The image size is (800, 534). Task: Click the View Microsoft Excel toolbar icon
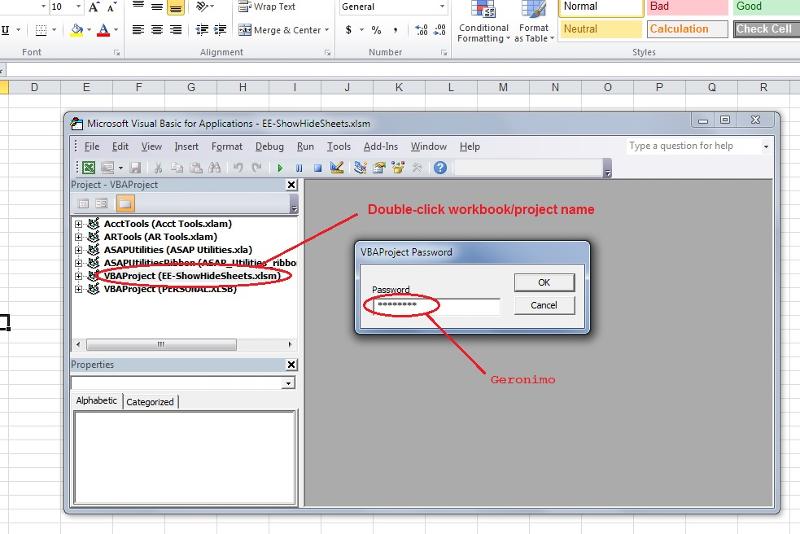point(88,168)
